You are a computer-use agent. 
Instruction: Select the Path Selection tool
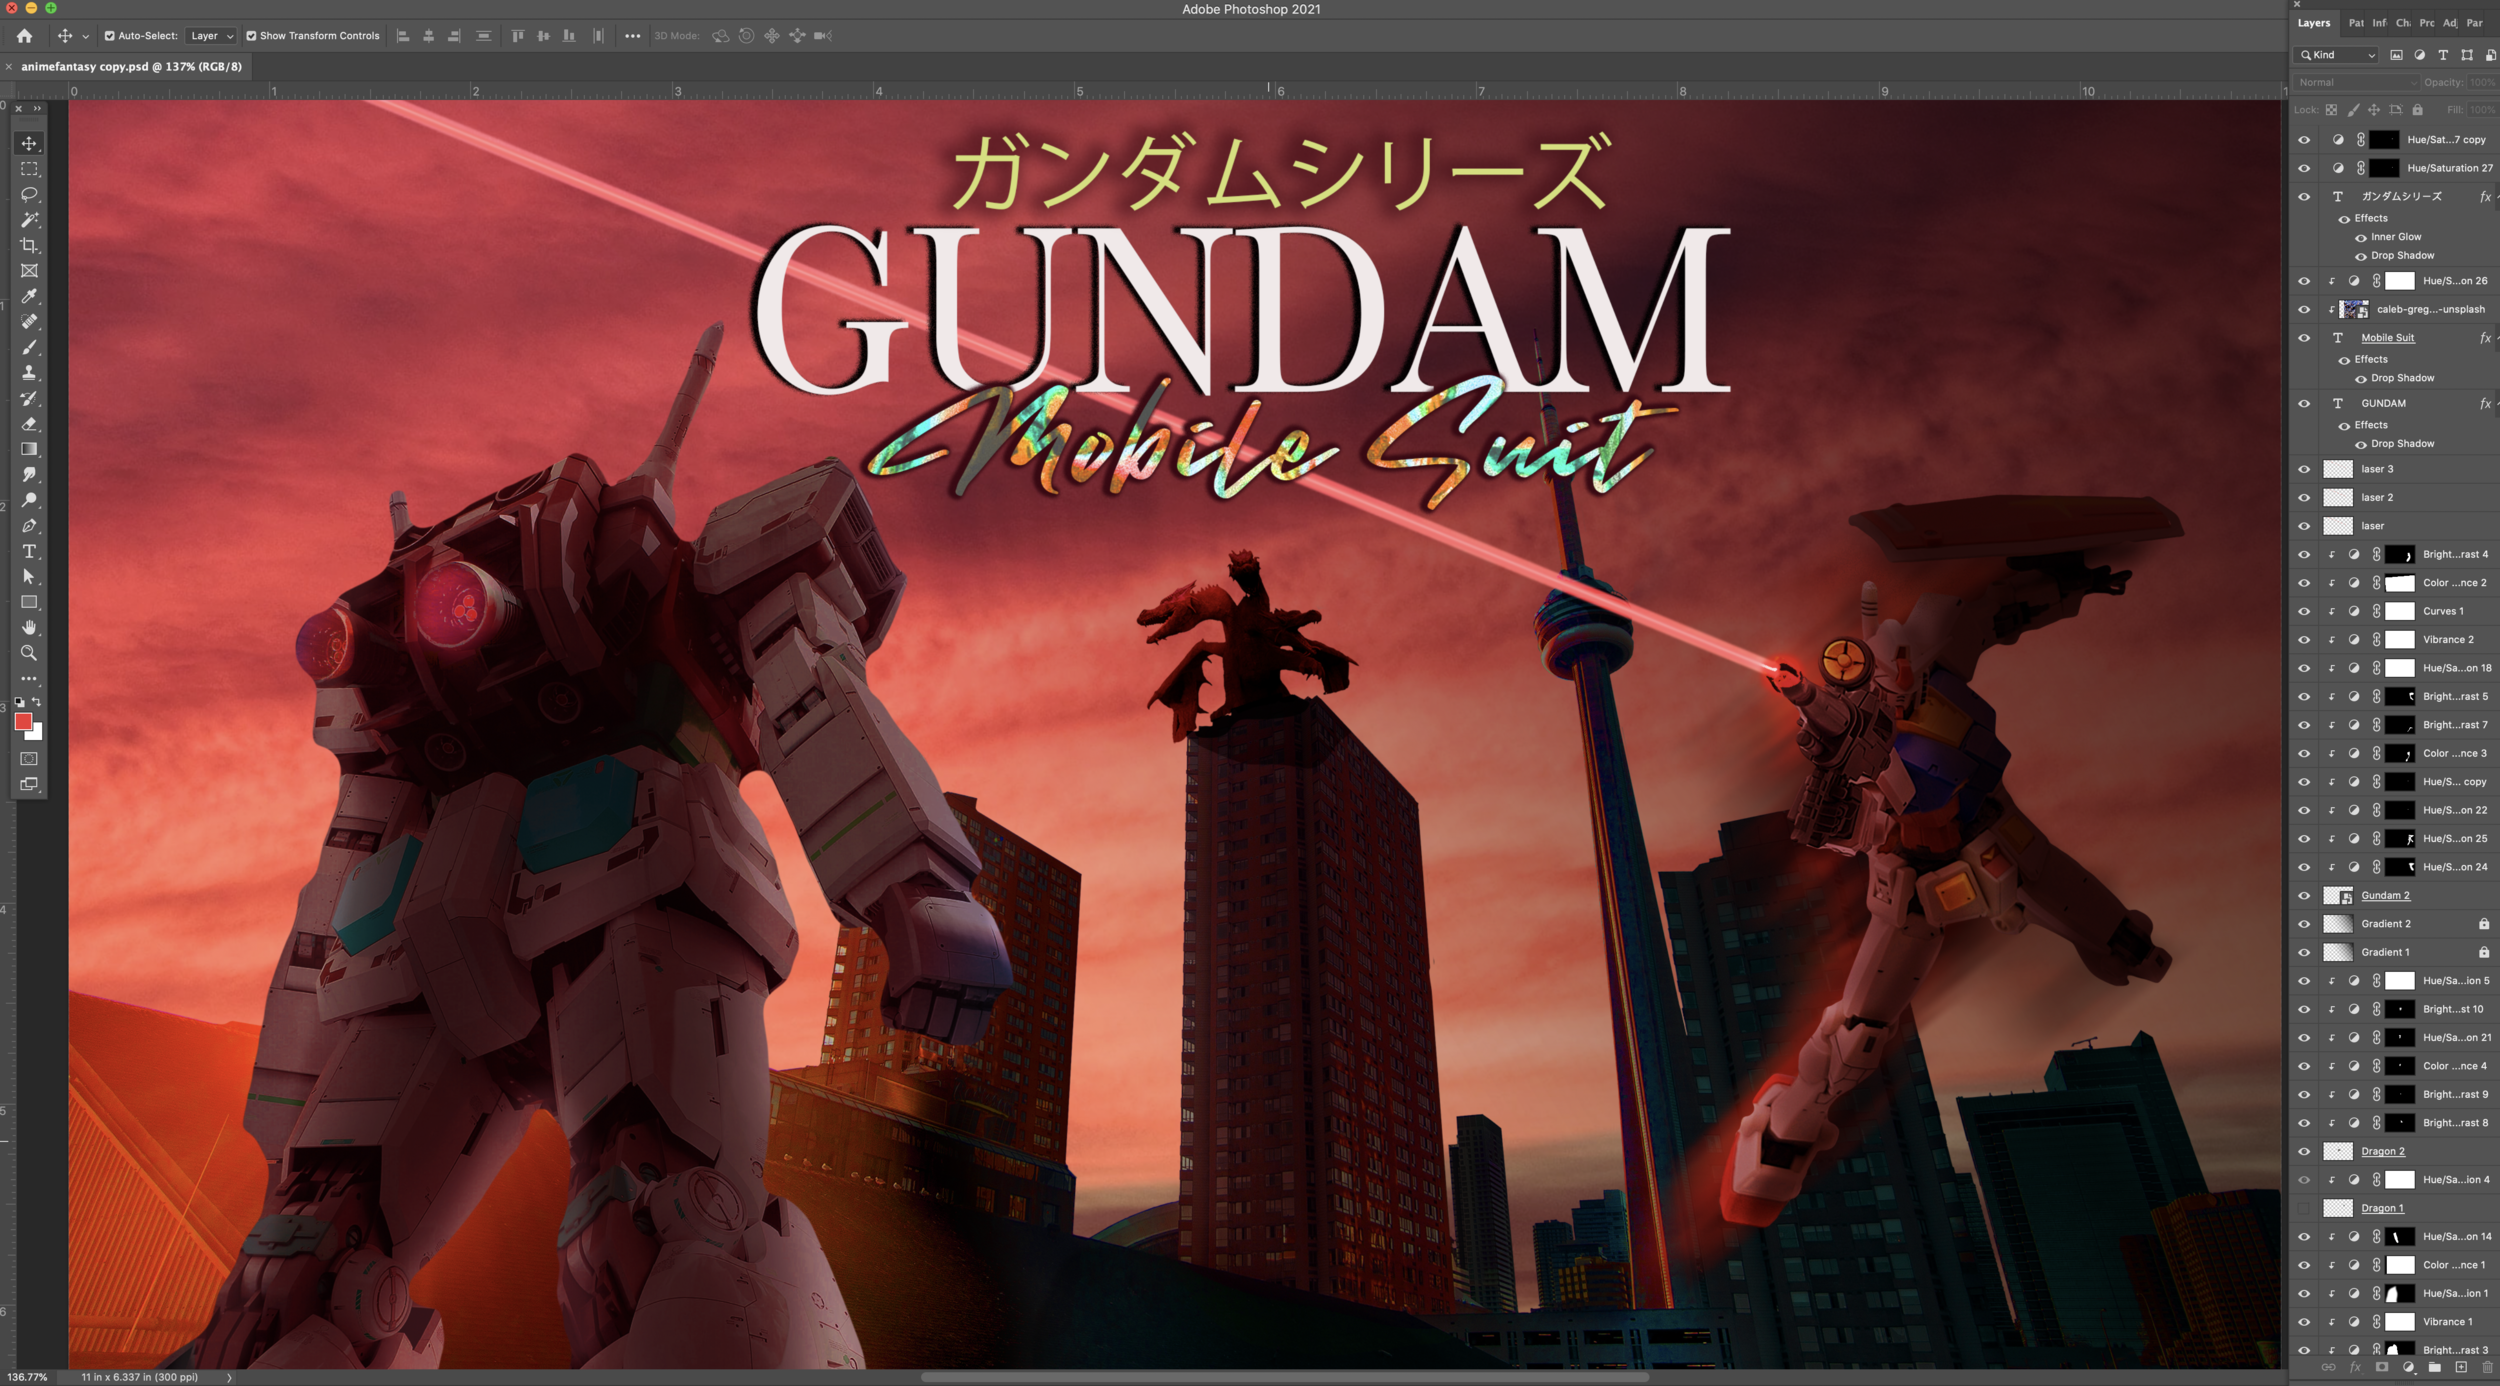(x=29, y=577)
